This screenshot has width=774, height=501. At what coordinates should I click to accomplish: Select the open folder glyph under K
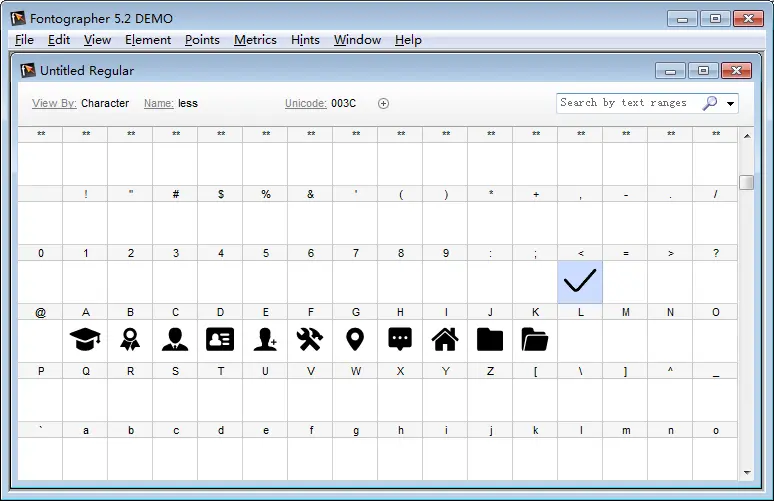(x=535, y=340)
